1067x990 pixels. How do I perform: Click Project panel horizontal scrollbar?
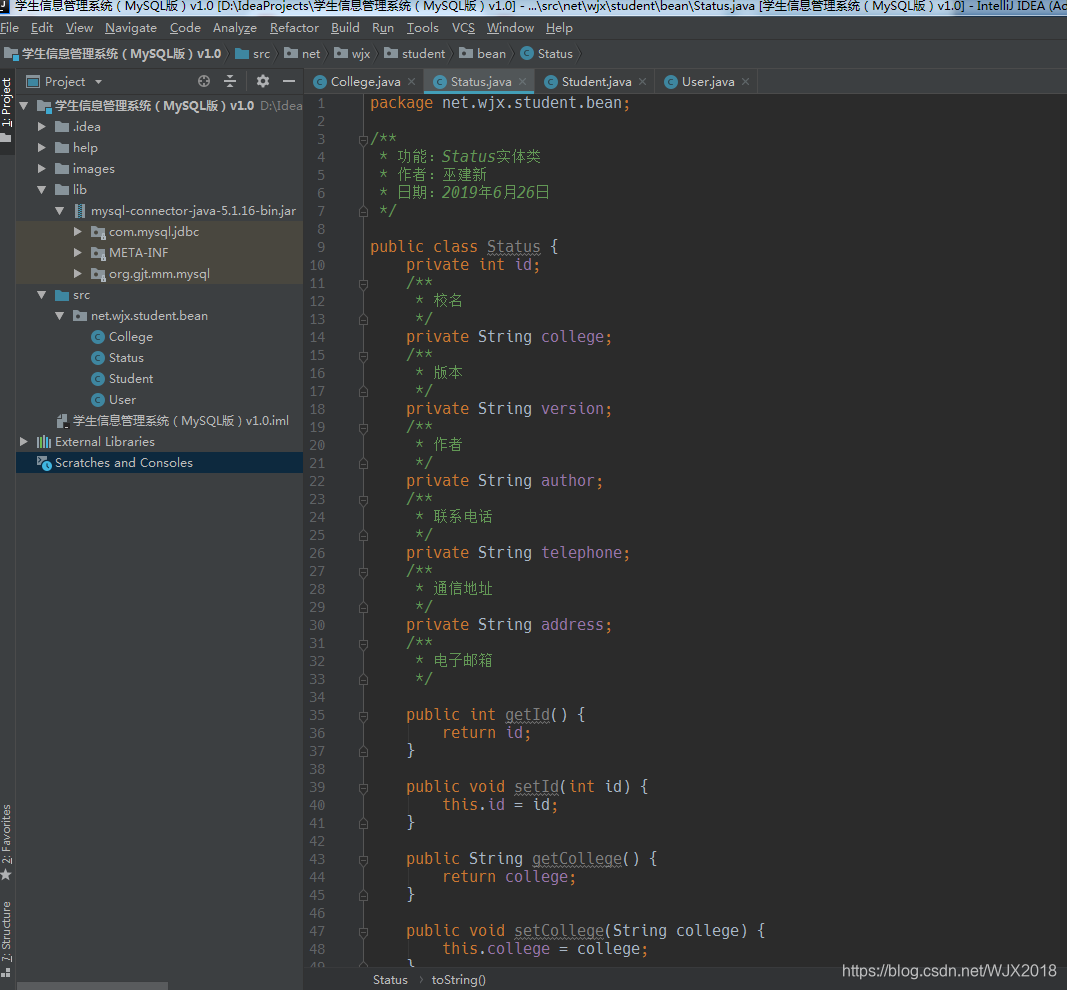(92, 985)
